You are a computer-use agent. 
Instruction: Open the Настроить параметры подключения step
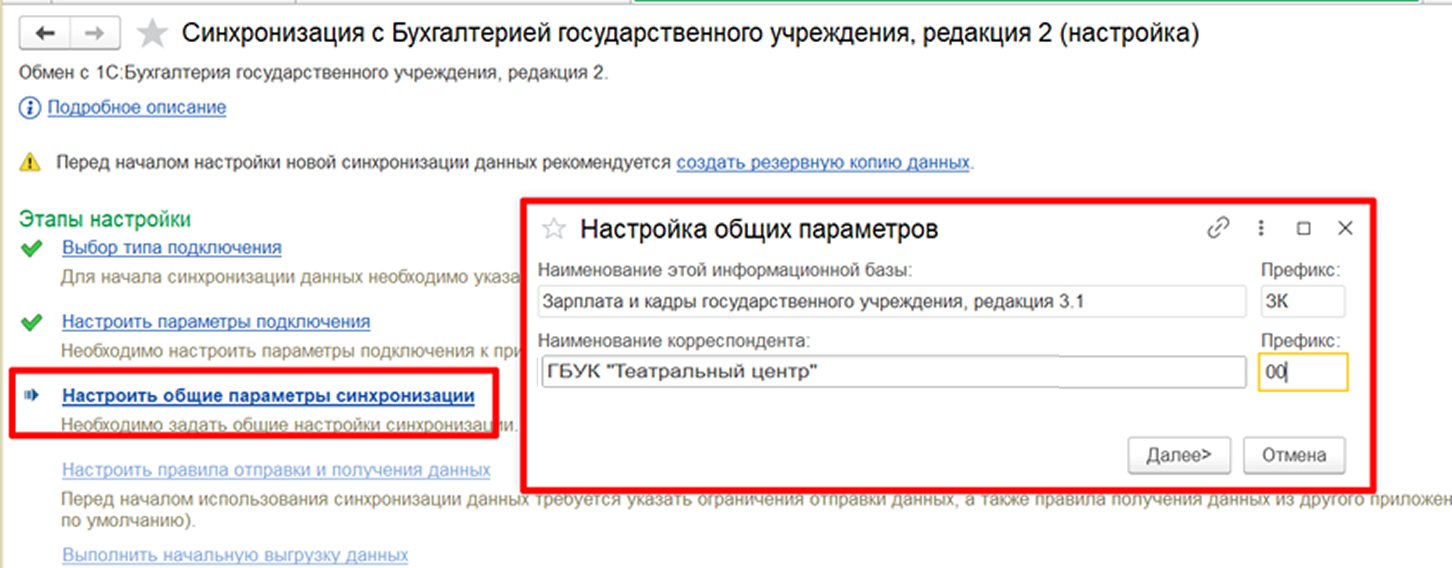(216, 321)
